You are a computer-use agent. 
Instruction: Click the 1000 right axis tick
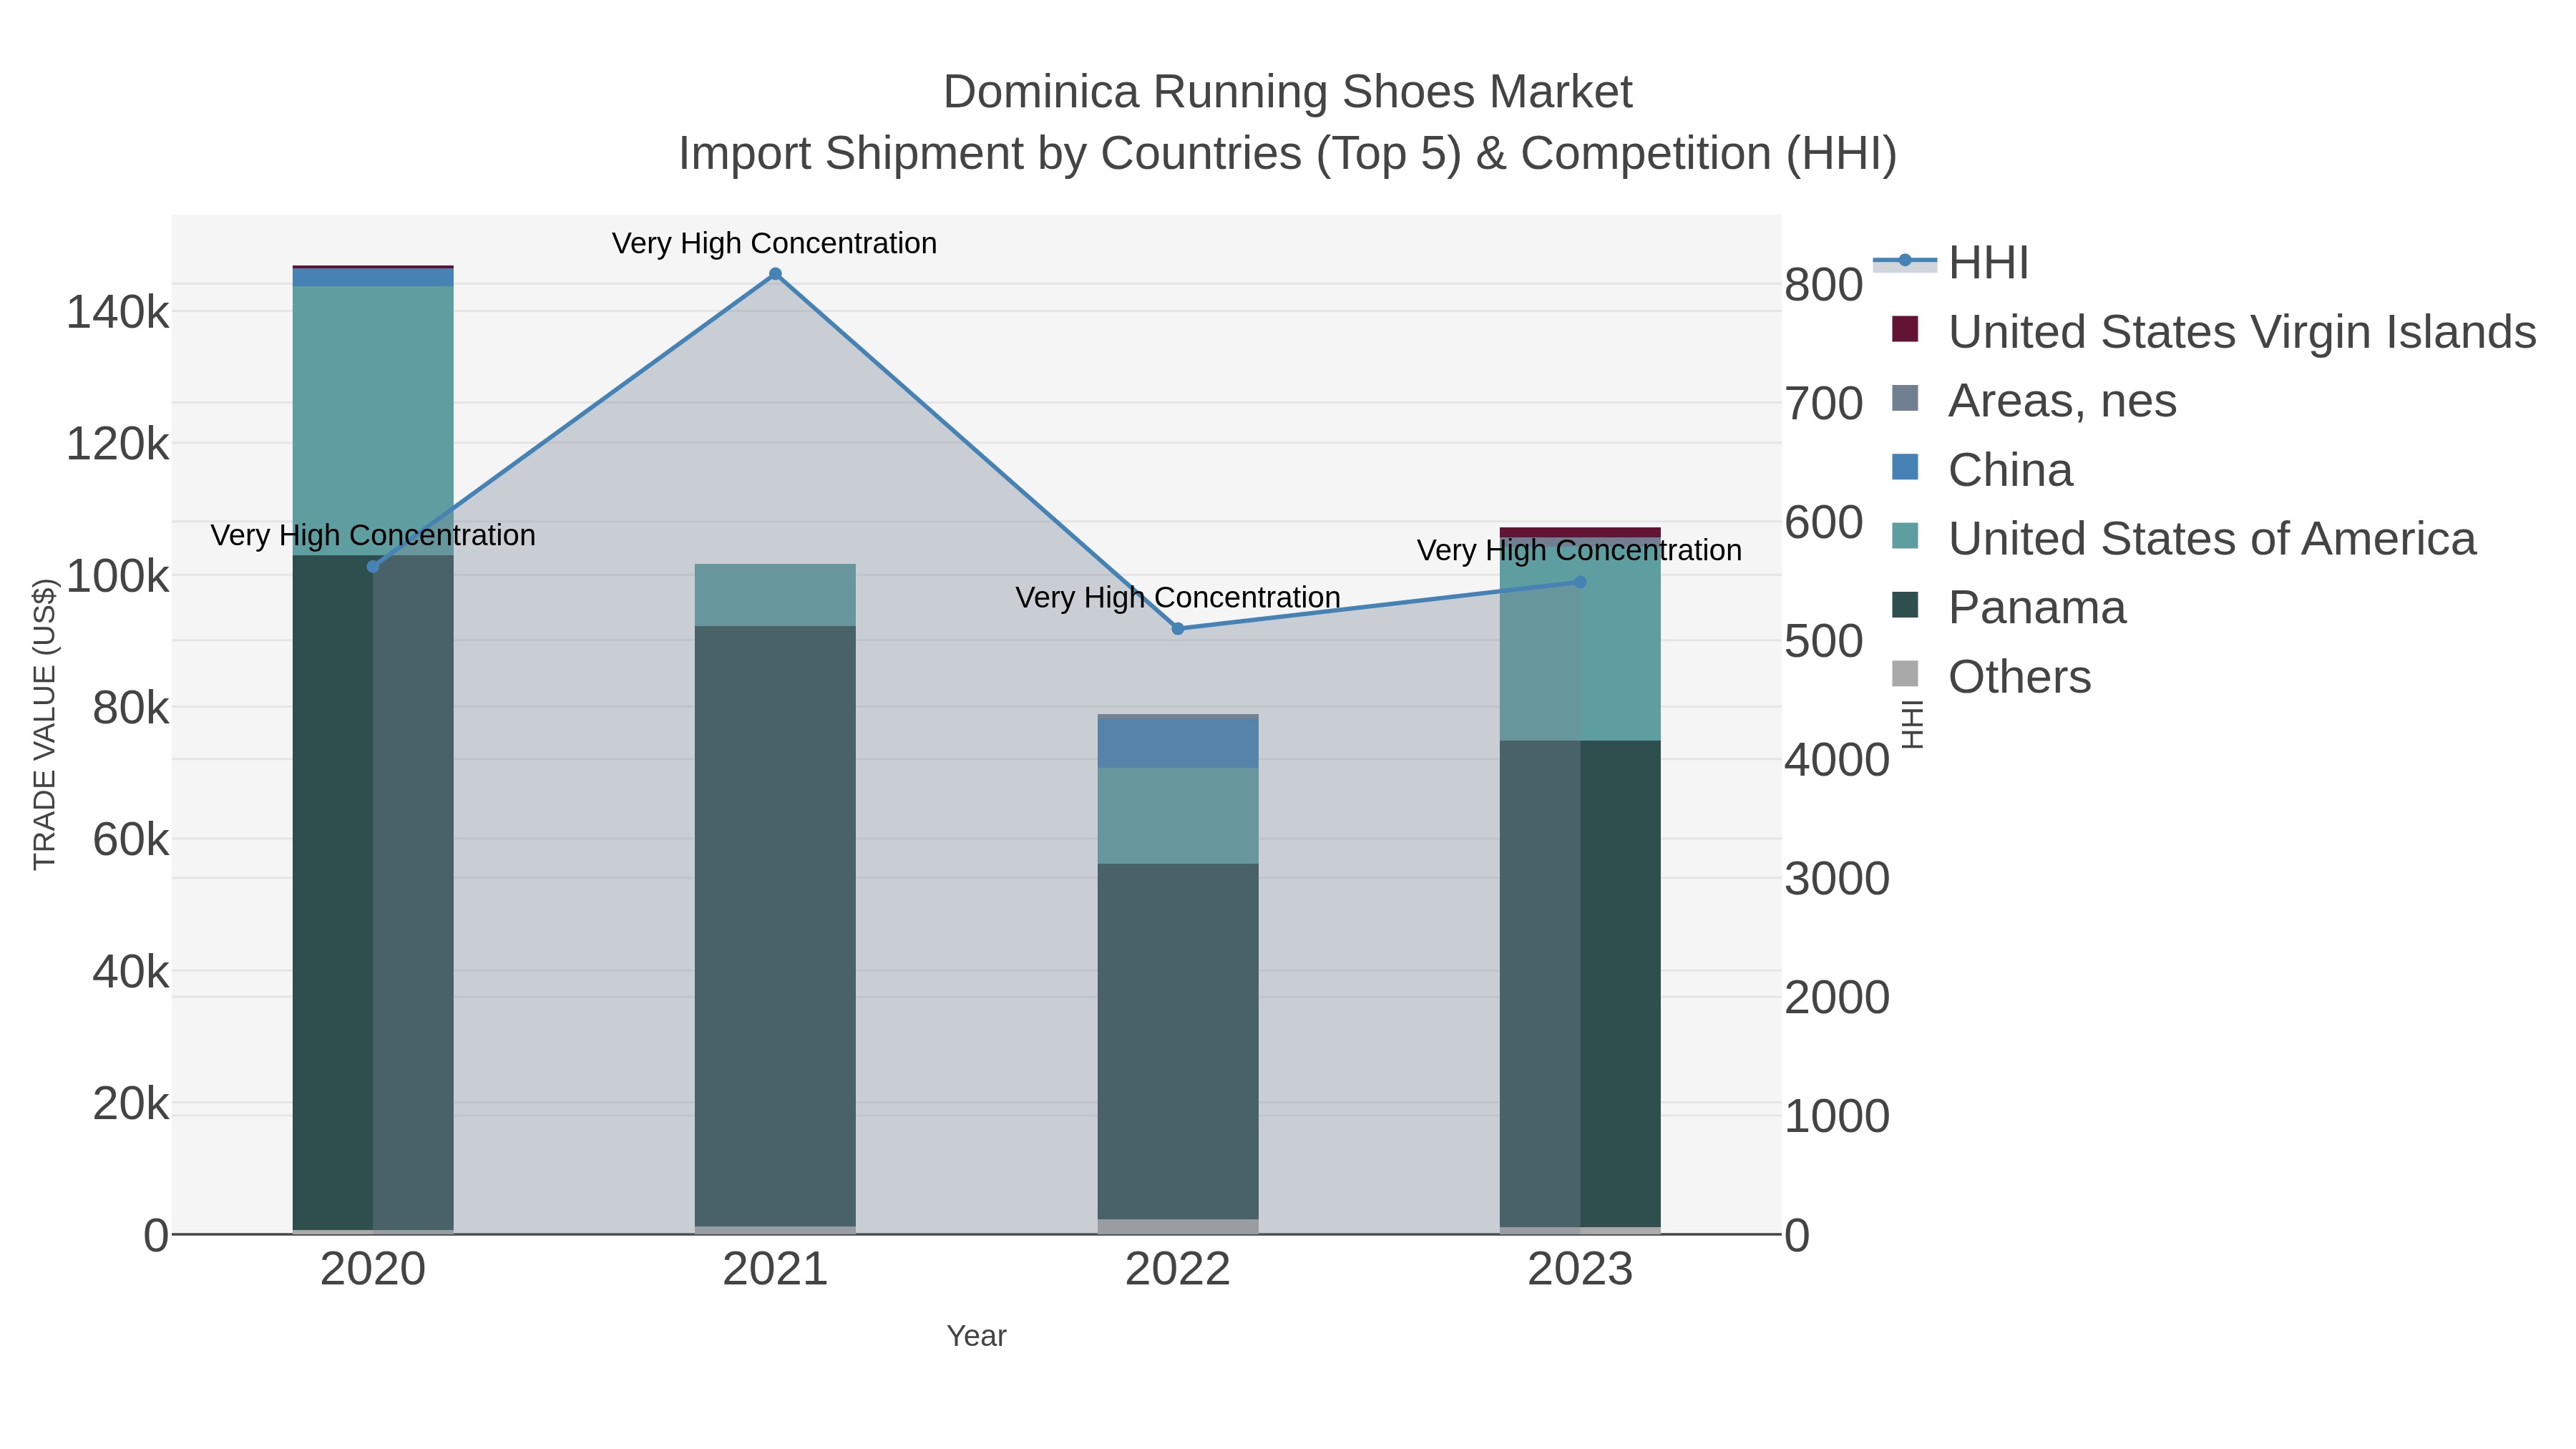point(1837,1116)
